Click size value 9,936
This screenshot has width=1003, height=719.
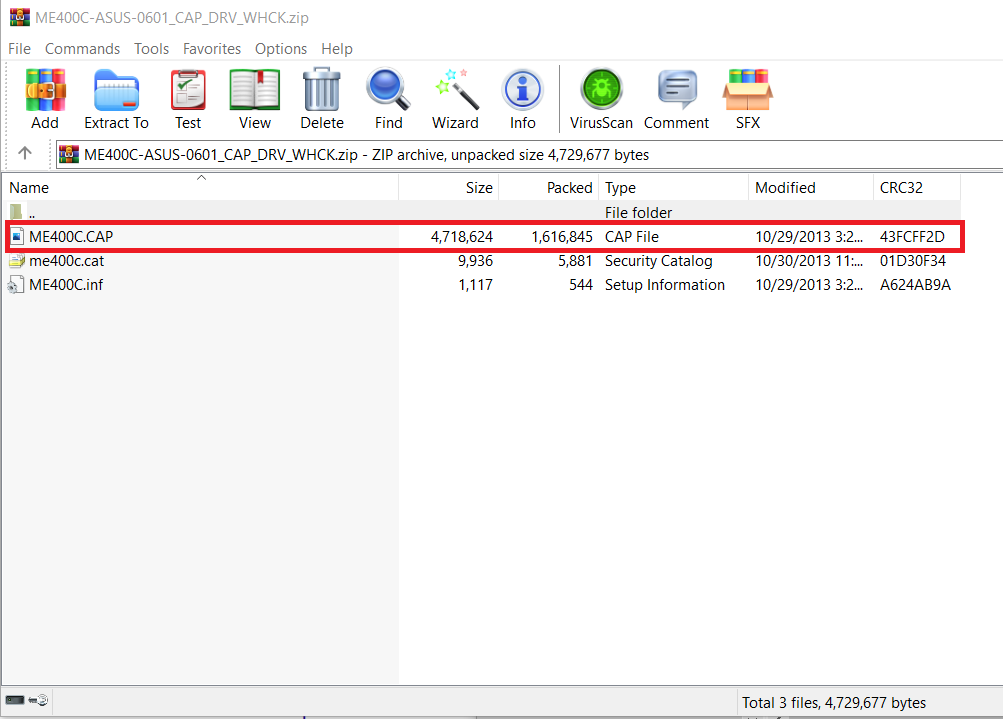[x=475, y=261]
